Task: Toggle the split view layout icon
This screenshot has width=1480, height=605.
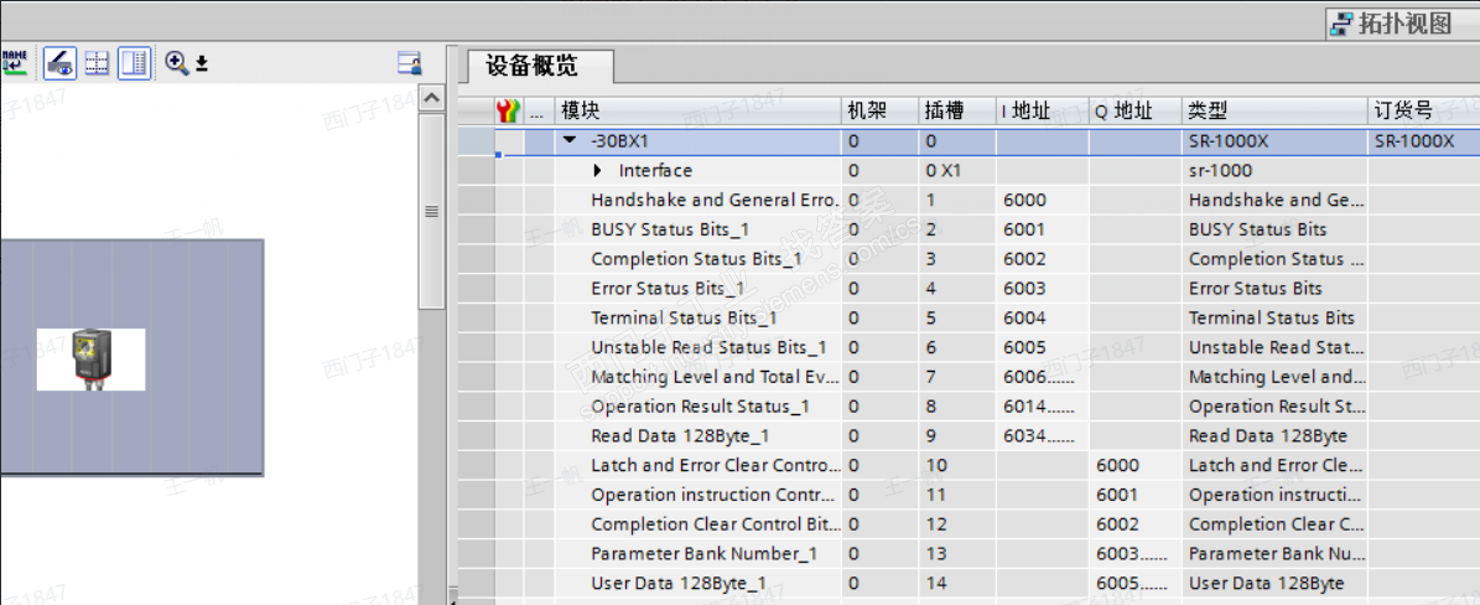Action: coord(134,64)
